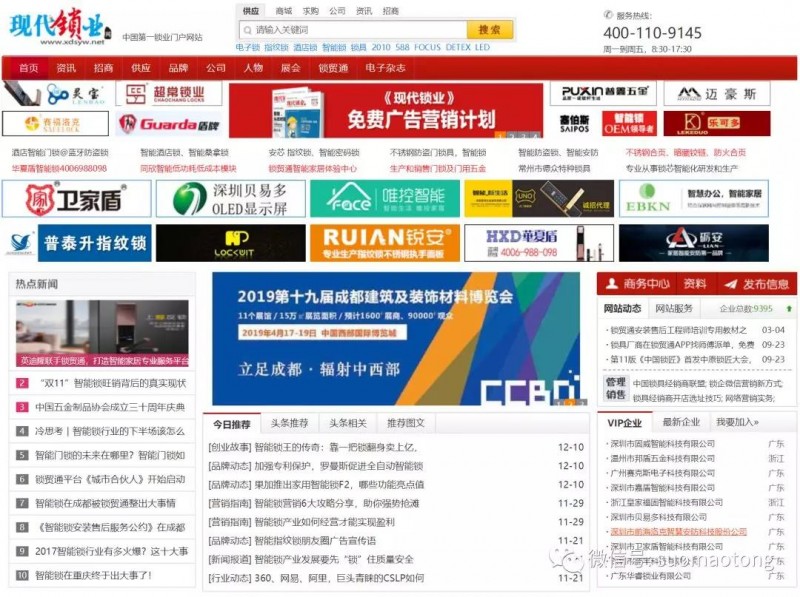This screenshot has height=597, width=800.
Task: Click the 普泰升指纹锁 logo banner
Action: [x=76, y=243]
